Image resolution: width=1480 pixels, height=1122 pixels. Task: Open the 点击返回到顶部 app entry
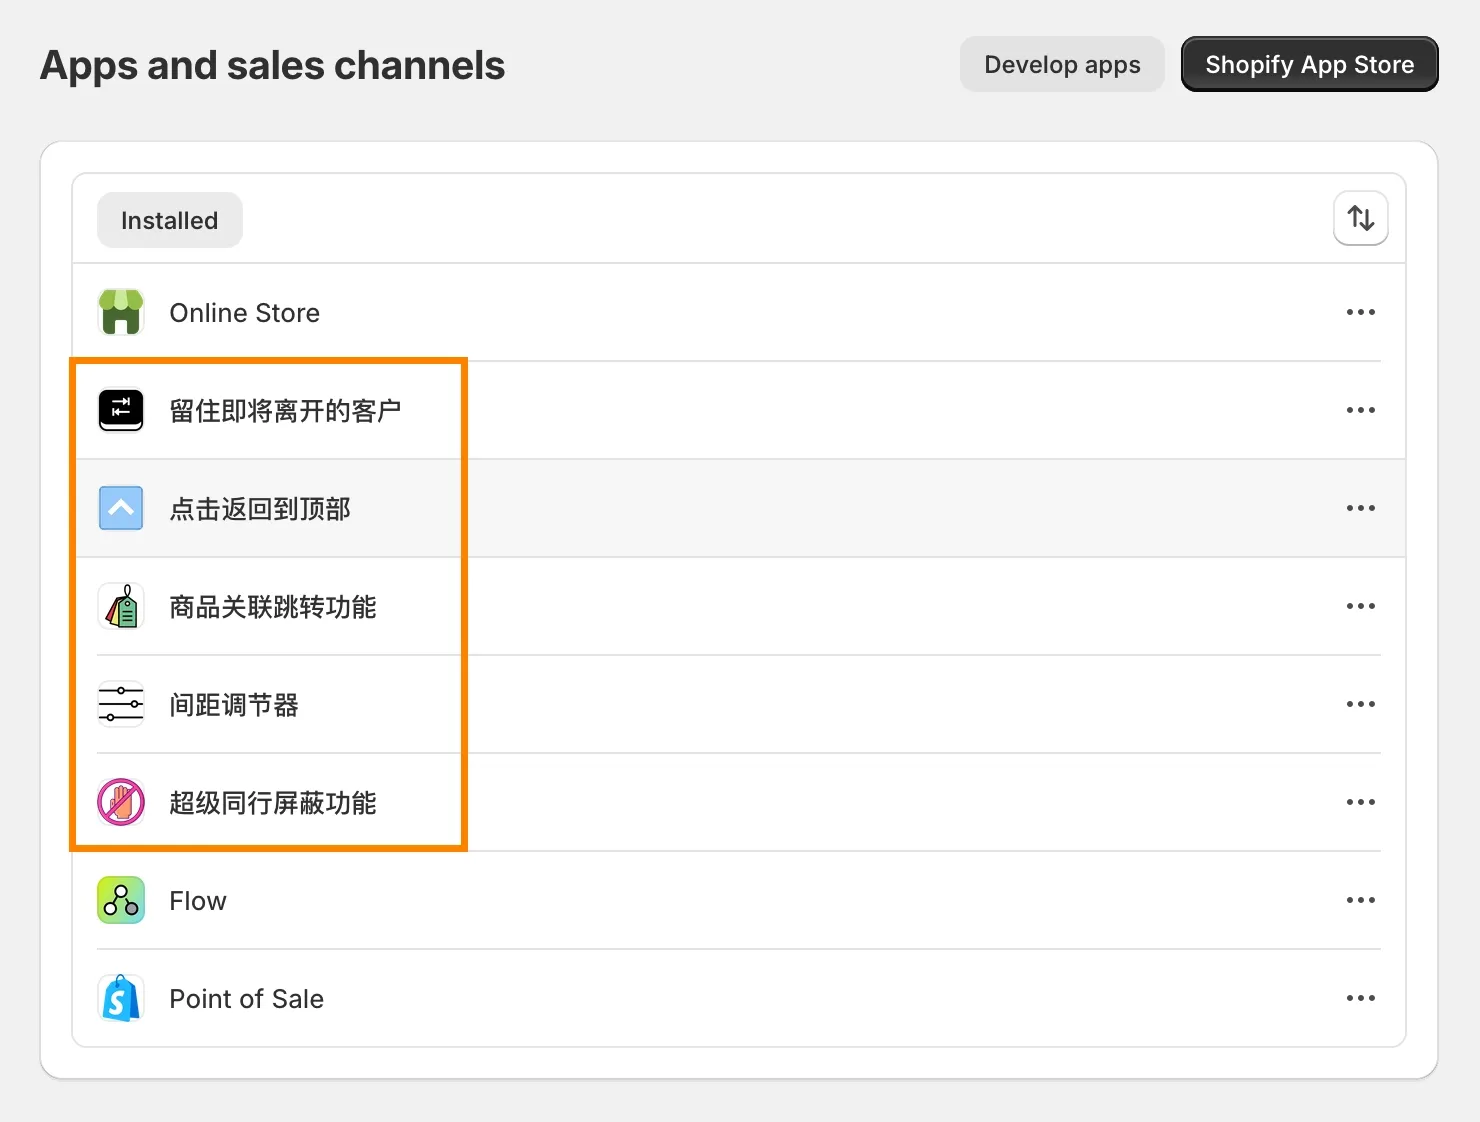(258, 508)
